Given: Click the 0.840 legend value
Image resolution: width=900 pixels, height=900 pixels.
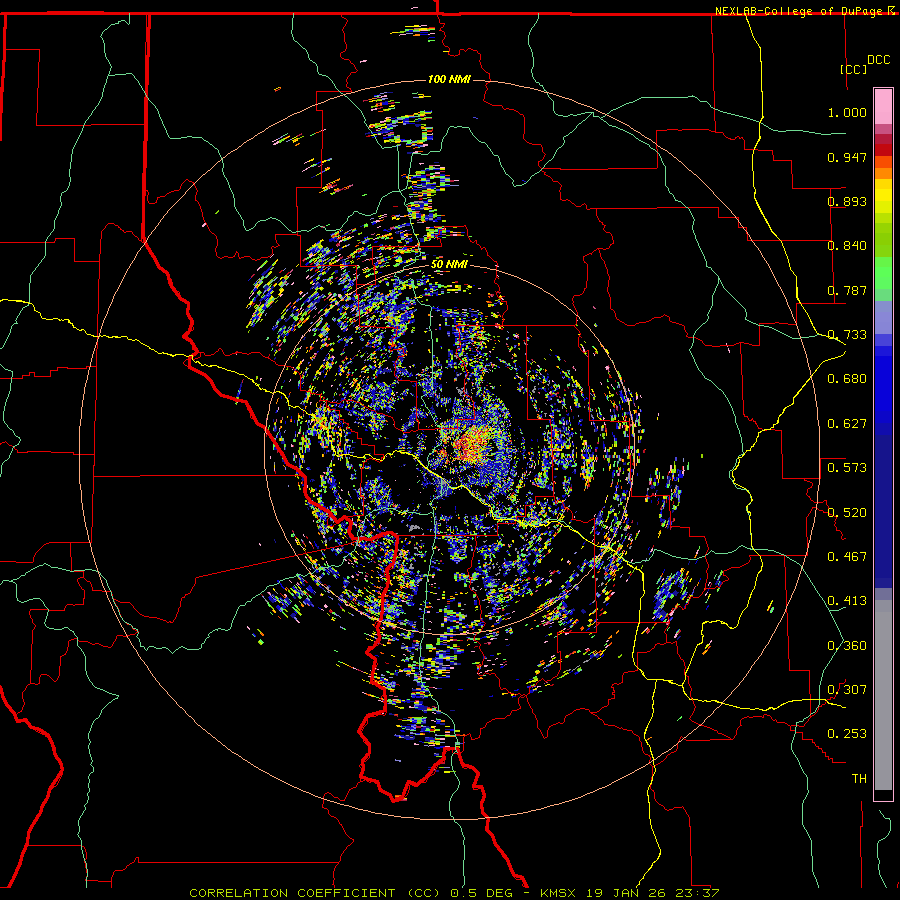Looking at the screenshot, I should (847, 246).
